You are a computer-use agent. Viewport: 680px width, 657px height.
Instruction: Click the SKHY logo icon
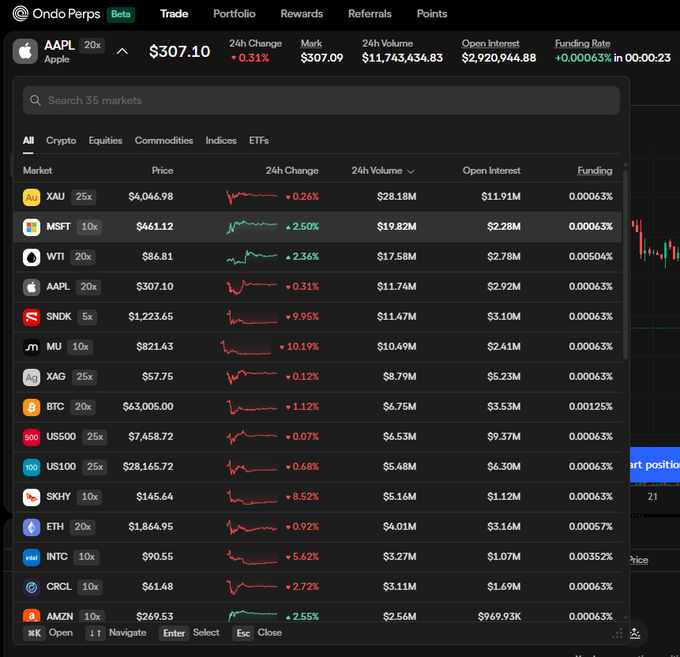click(31, 497)
